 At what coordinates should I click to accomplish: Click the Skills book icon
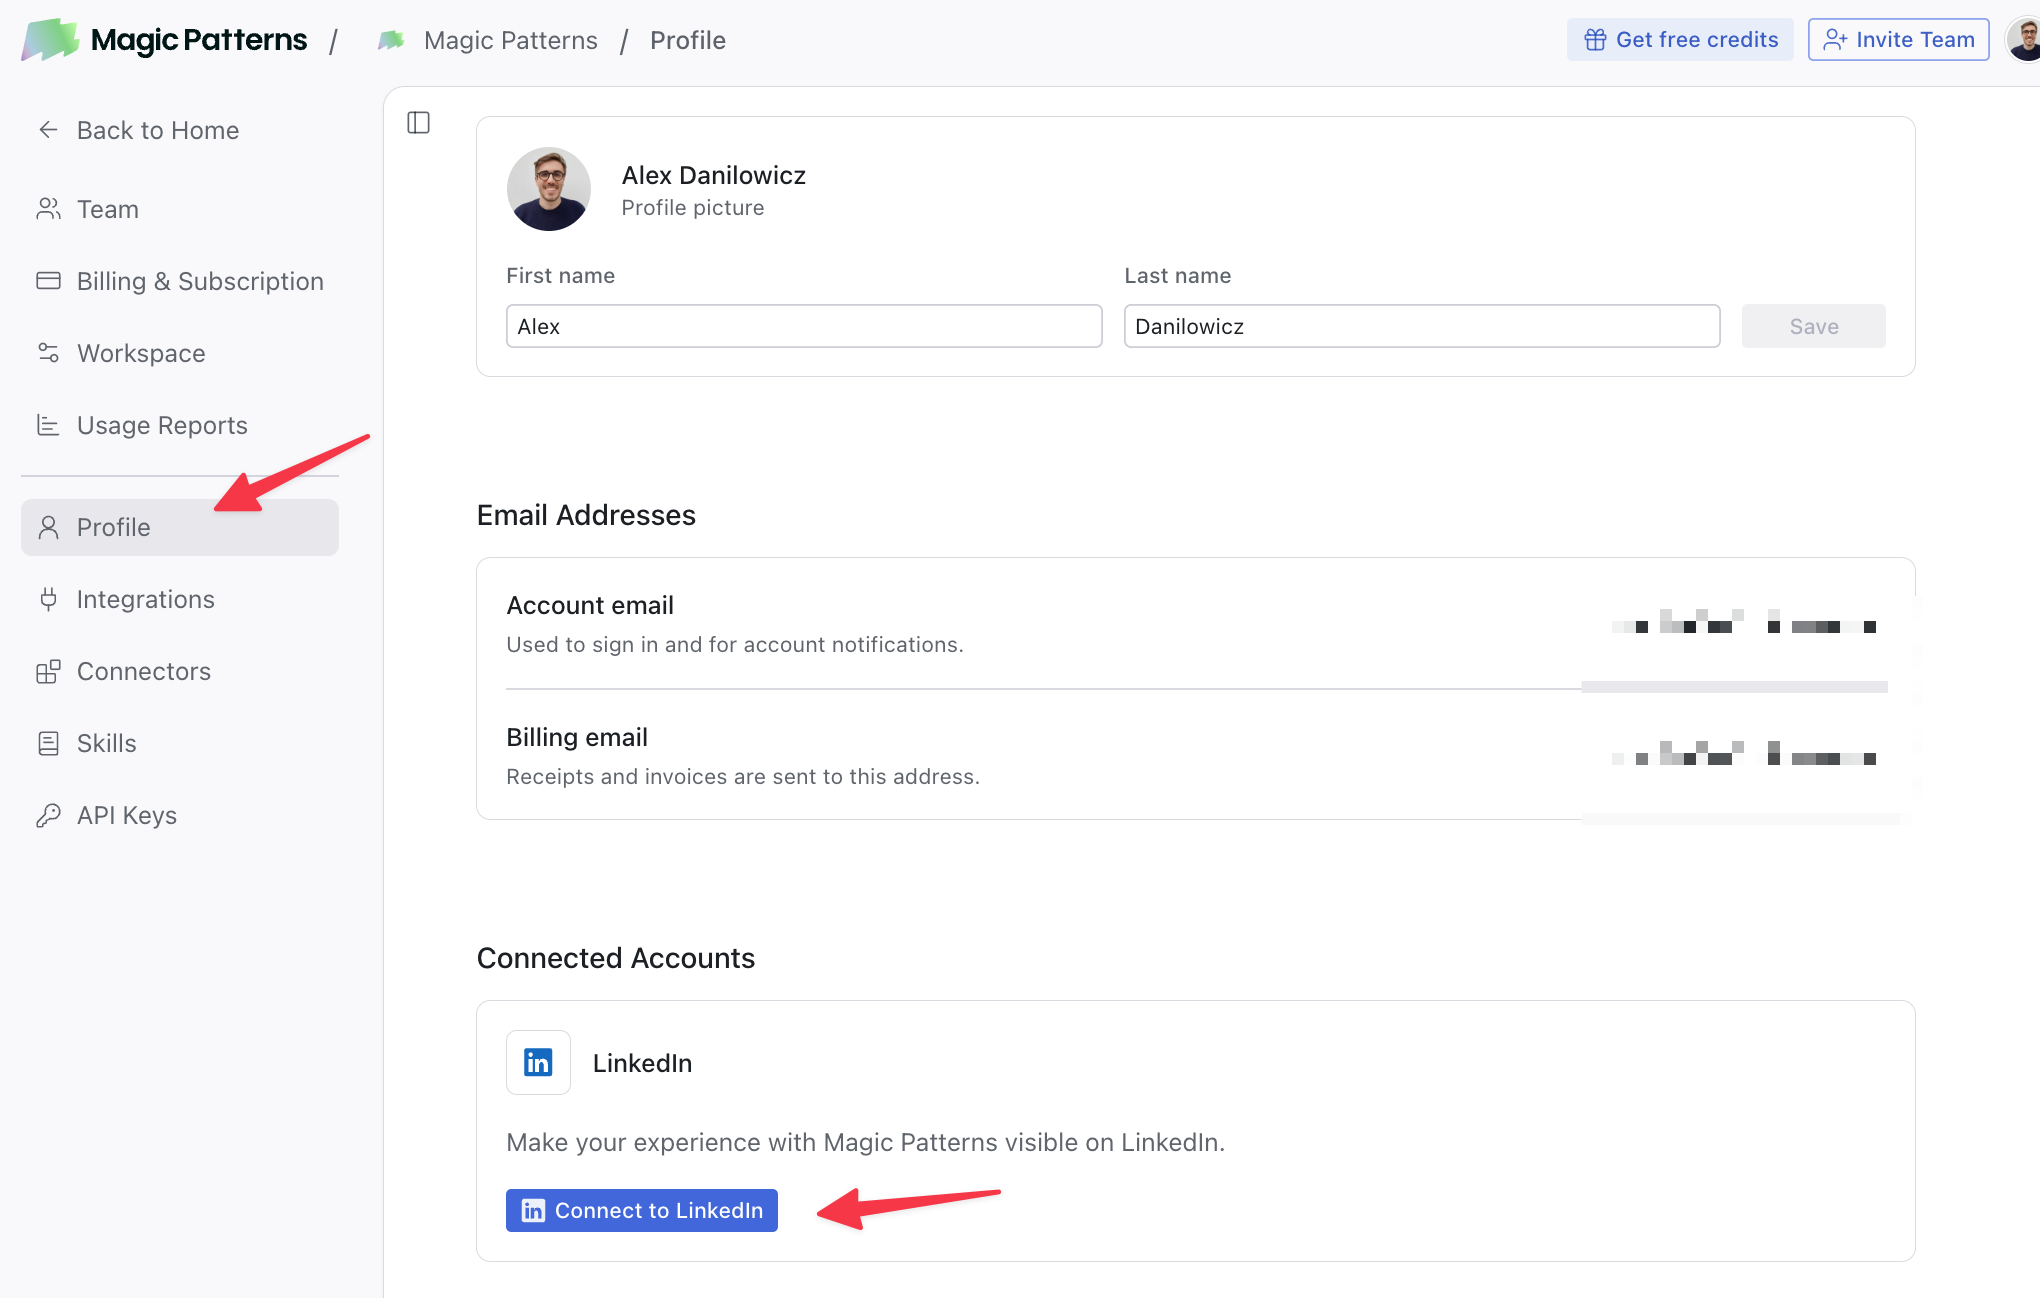48,743
